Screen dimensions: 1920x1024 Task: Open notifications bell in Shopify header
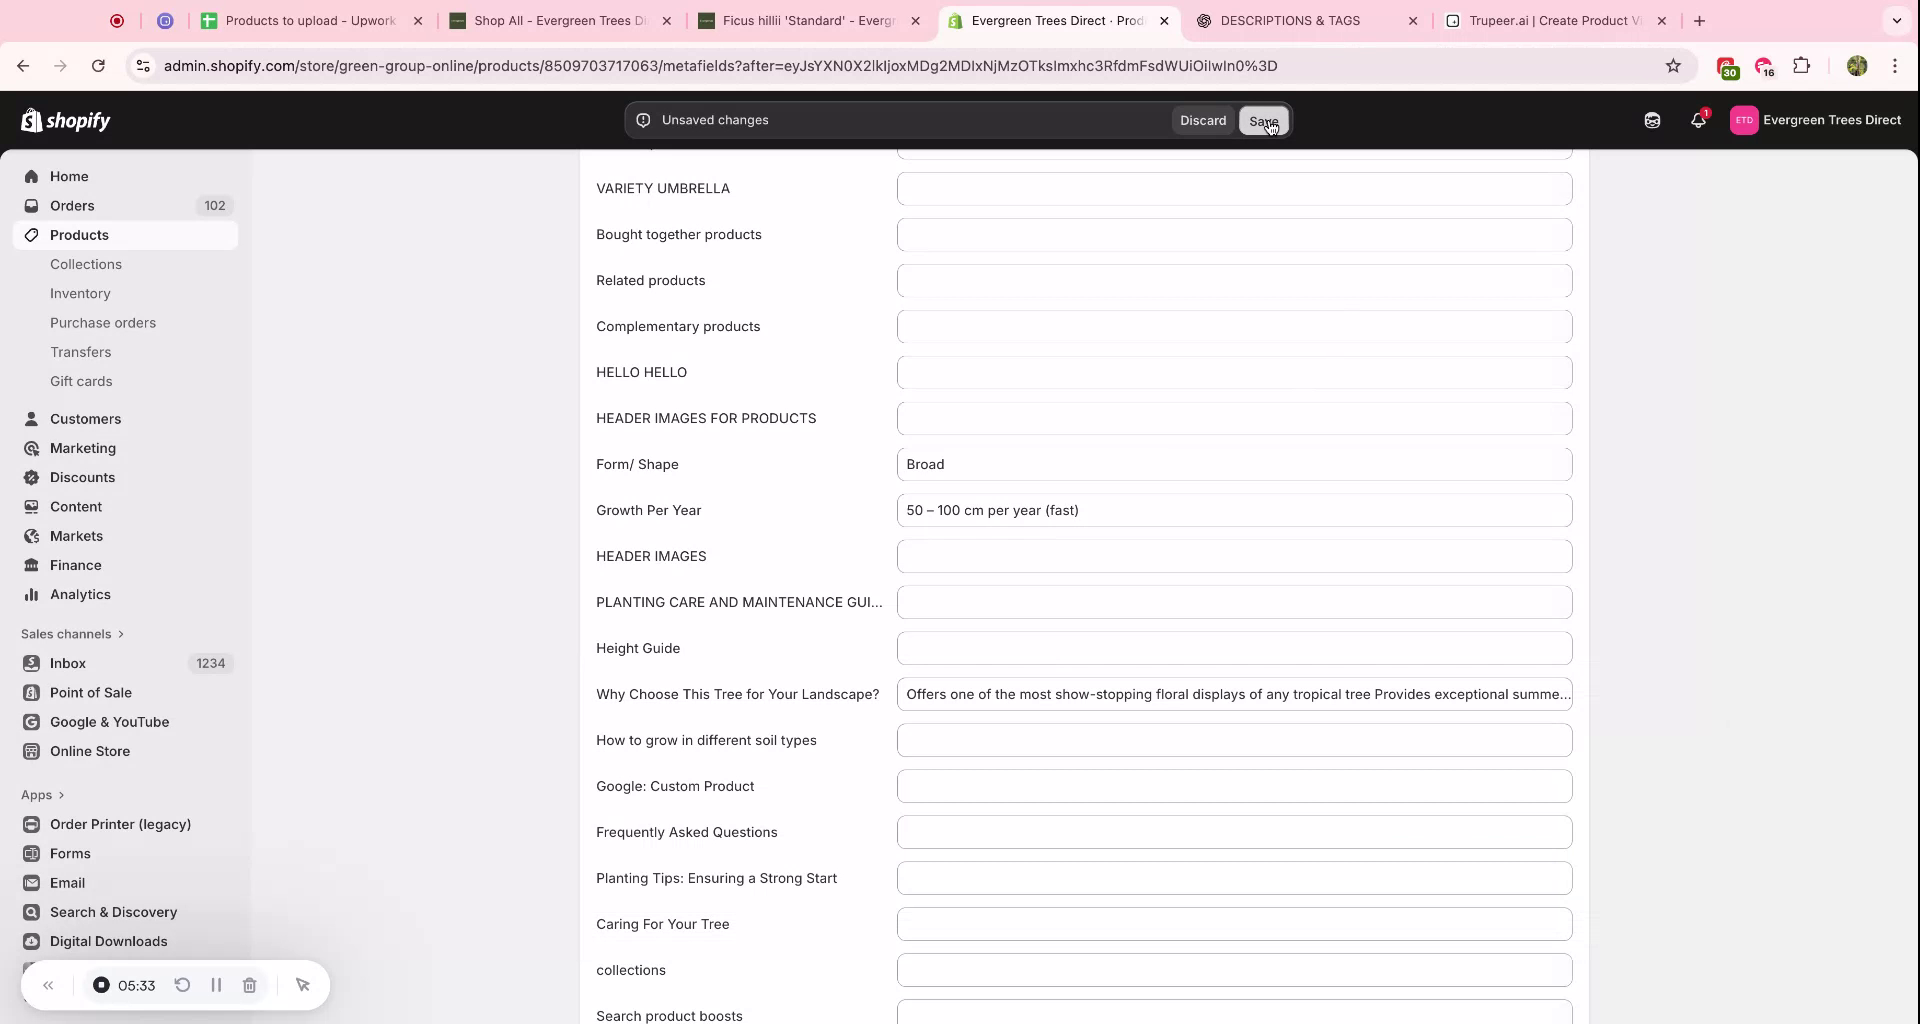coord(1697,120)
